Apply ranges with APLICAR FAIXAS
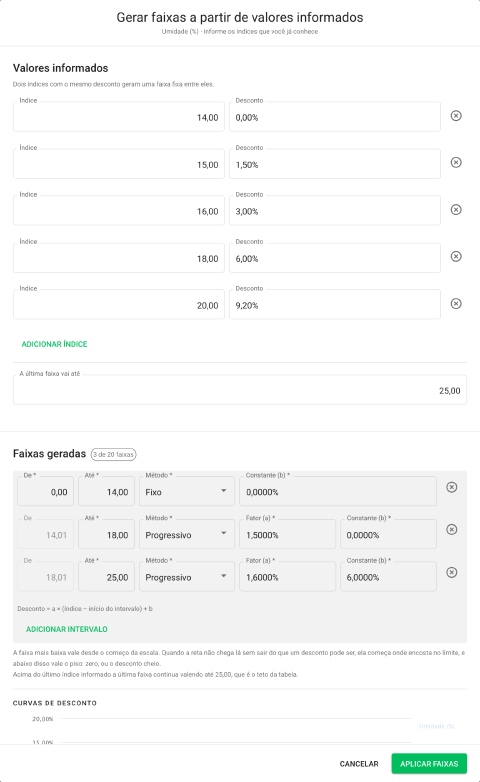Screen dimensions: 480x782 [429, 764]
